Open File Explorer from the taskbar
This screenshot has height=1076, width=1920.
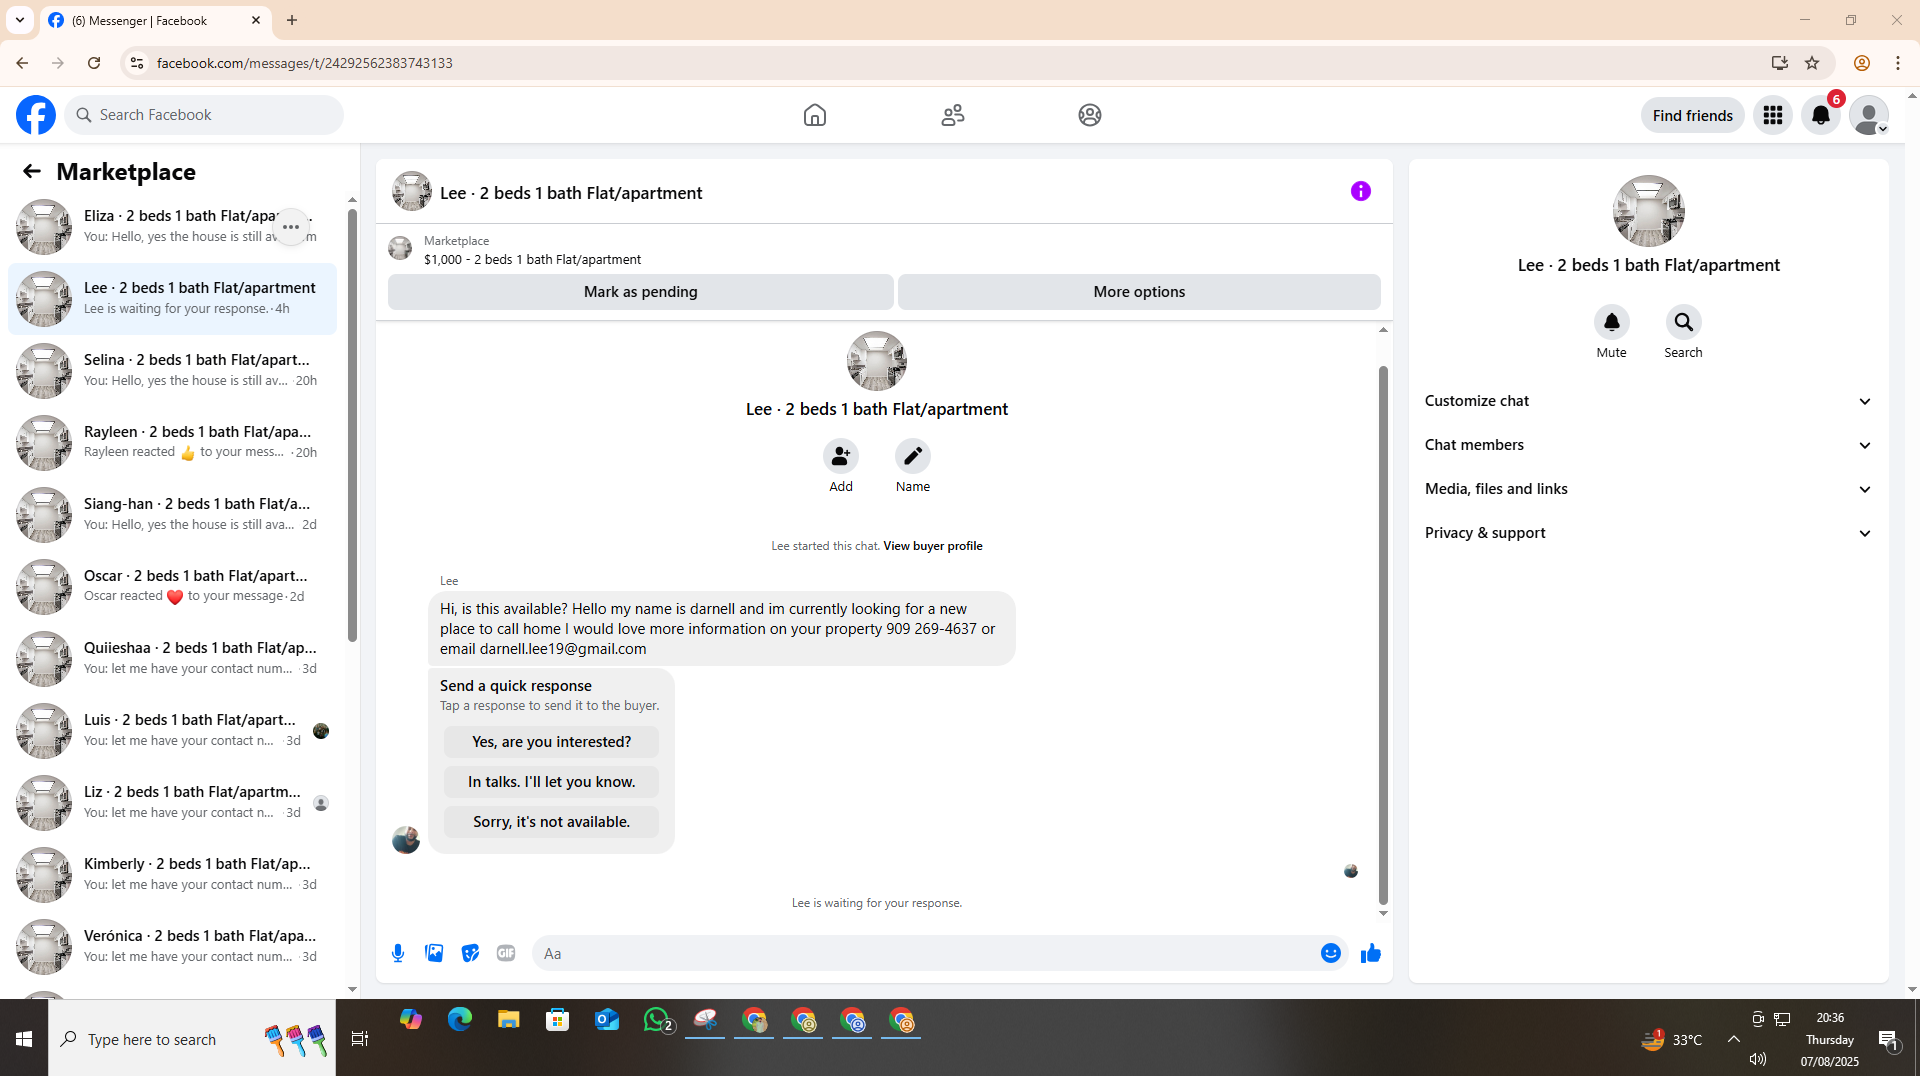[509, 1020]
